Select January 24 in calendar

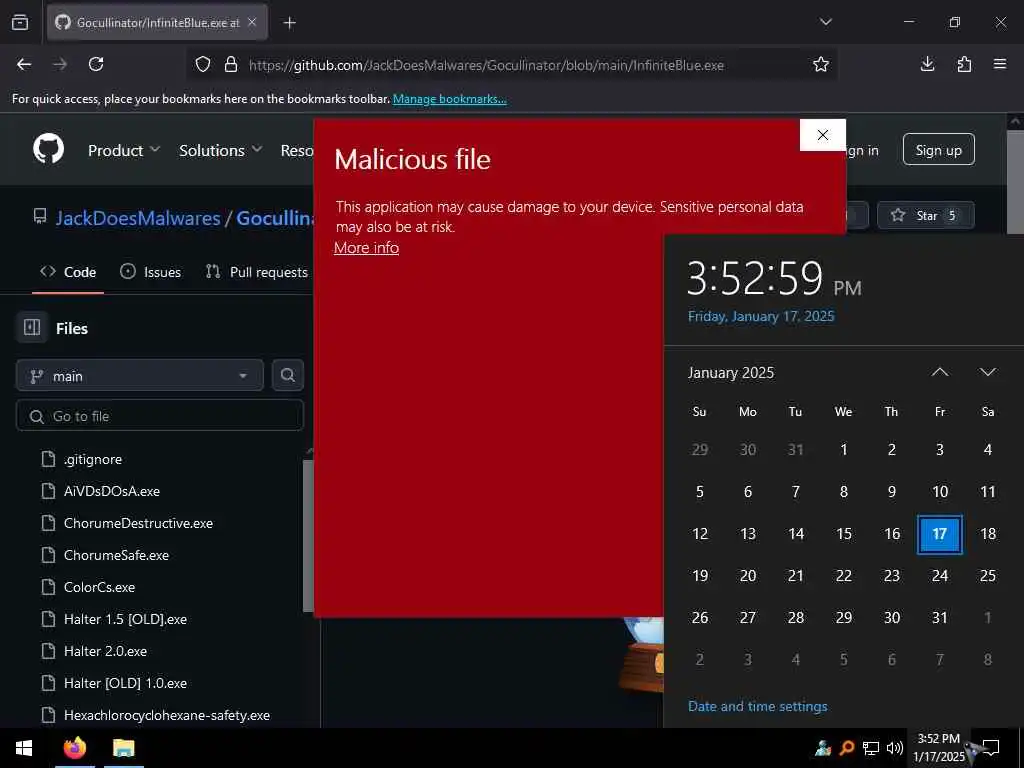[940, 575]
